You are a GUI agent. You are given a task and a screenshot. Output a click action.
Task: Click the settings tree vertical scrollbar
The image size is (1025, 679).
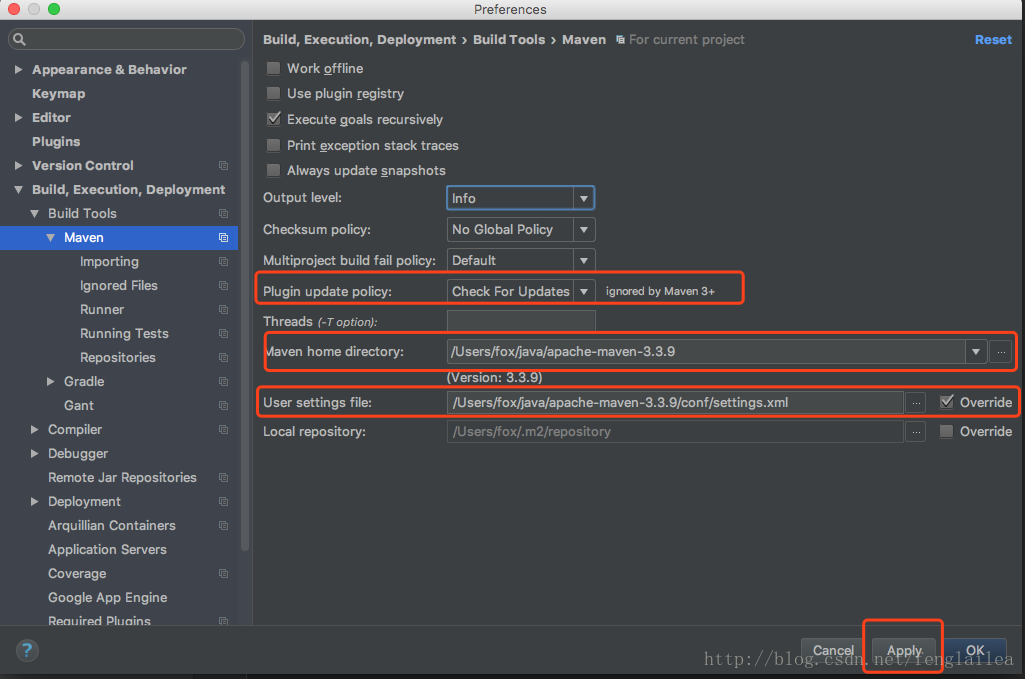pyautogui.click(x=245, y=307)
